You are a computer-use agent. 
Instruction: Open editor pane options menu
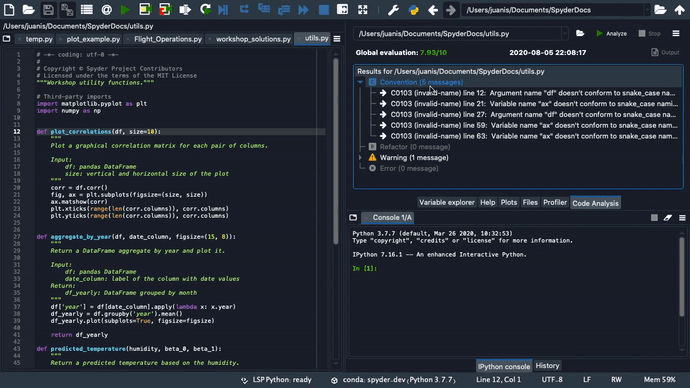337,39
